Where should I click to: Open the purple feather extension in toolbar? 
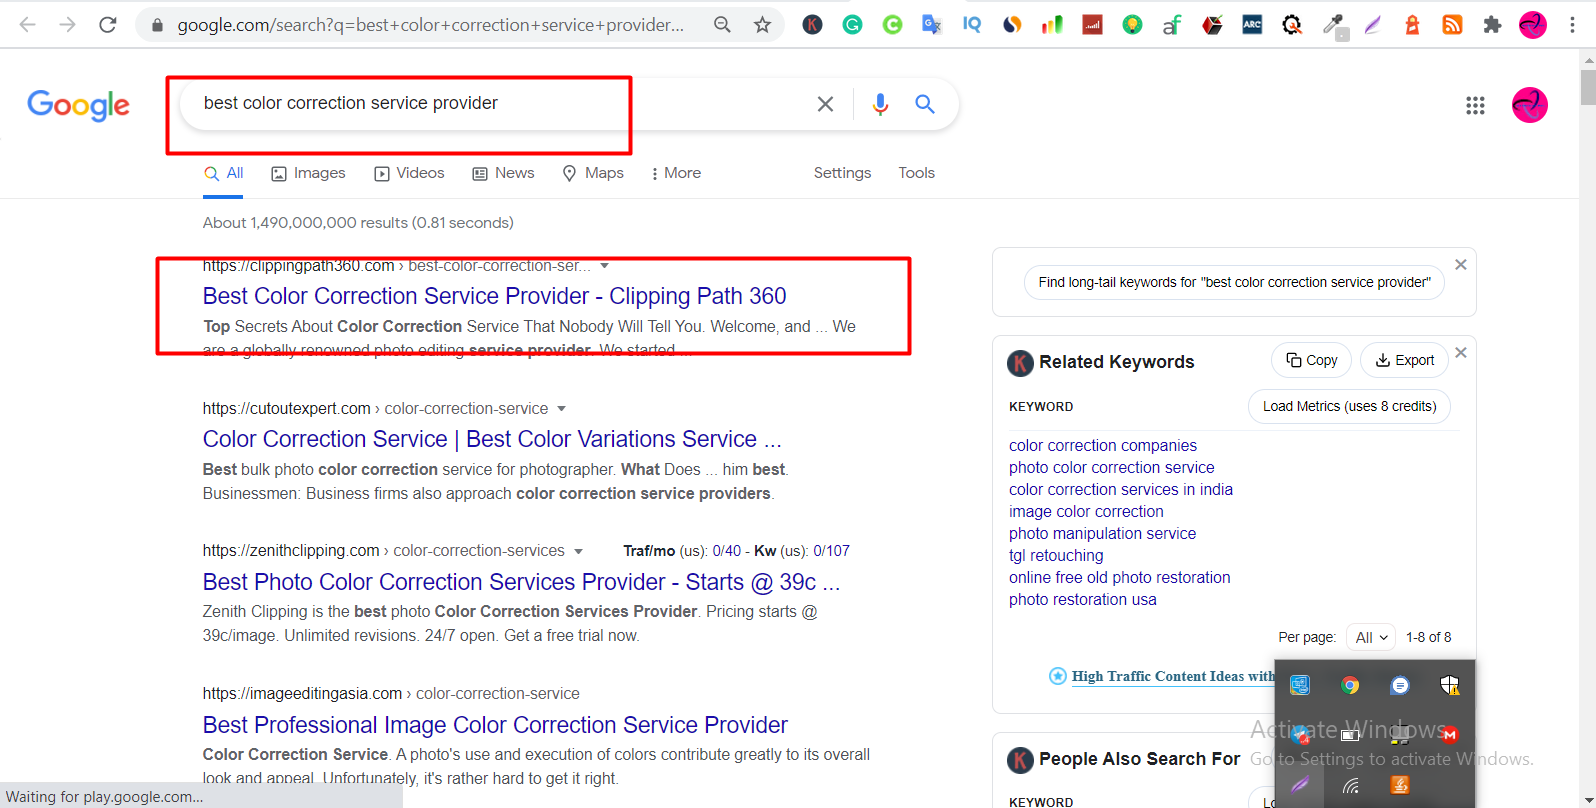click(1372, 25)
